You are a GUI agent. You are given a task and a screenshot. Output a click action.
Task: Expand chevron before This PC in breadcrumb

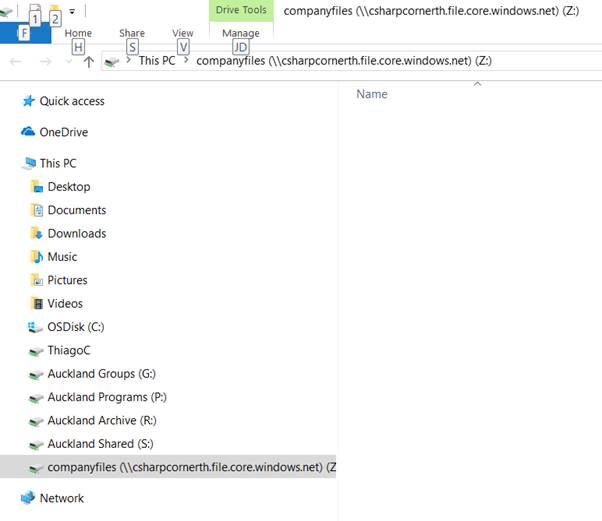[x=129, y=60]
